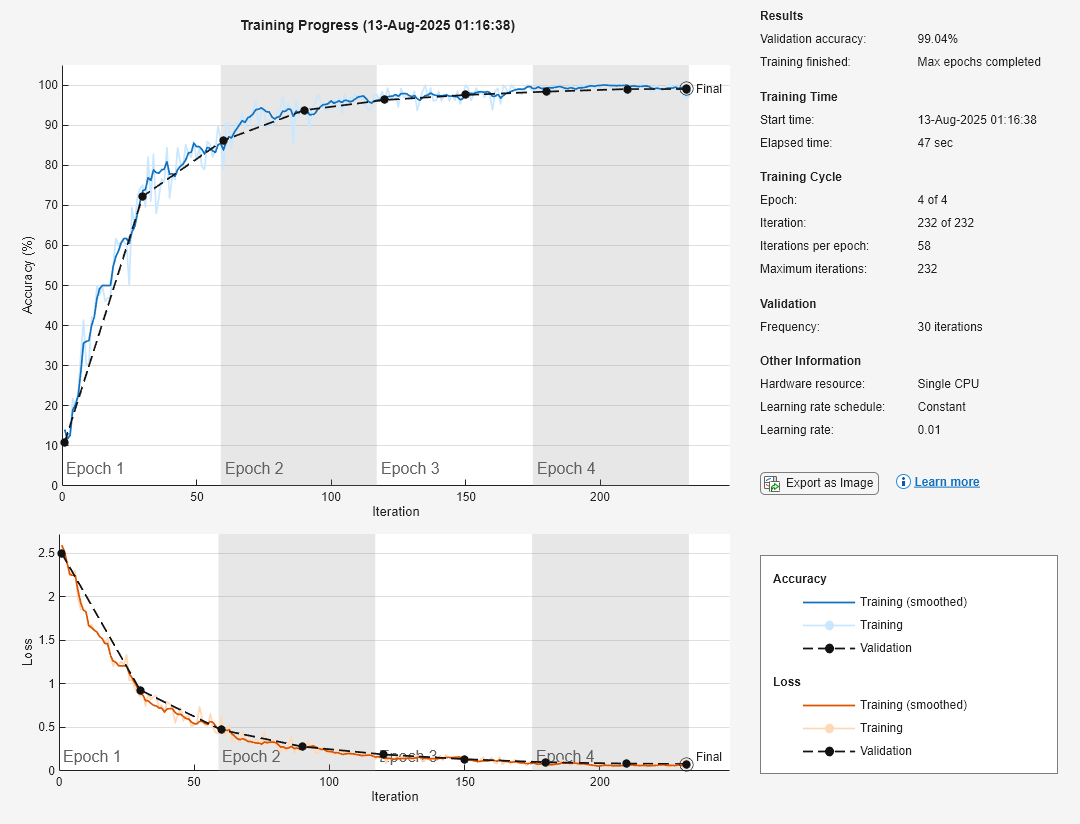Click the 99.04% validation accuracy value
The image size is (1080, 824).
pyautogui.click(x=936, y=38)
